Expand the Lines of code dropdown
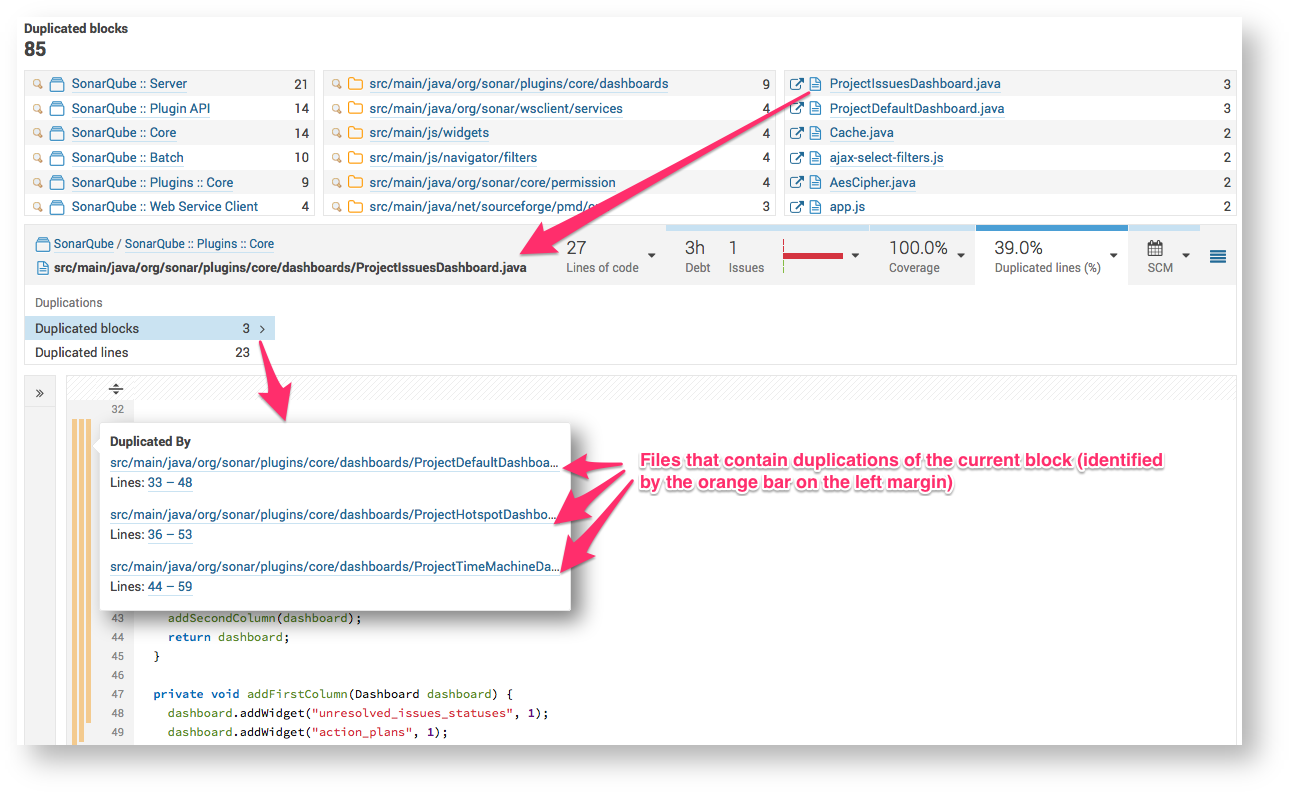The width and height of the screenshot is (1290, 793). [x=652, y=256]
